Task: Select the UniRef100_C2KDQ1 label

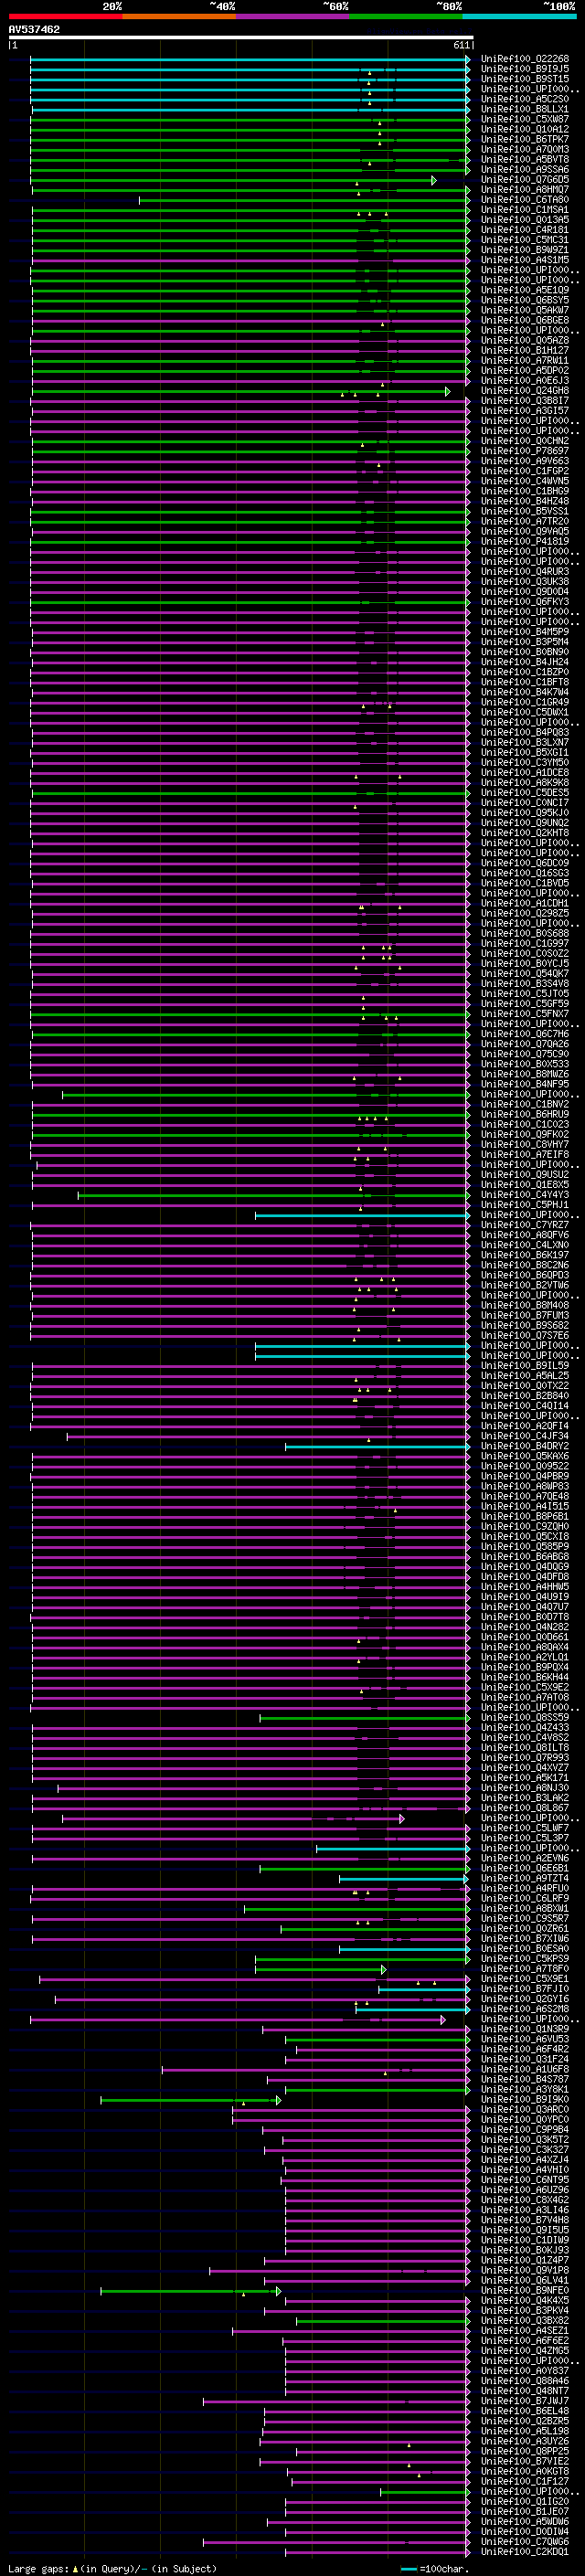Action: click(524, 2551)
